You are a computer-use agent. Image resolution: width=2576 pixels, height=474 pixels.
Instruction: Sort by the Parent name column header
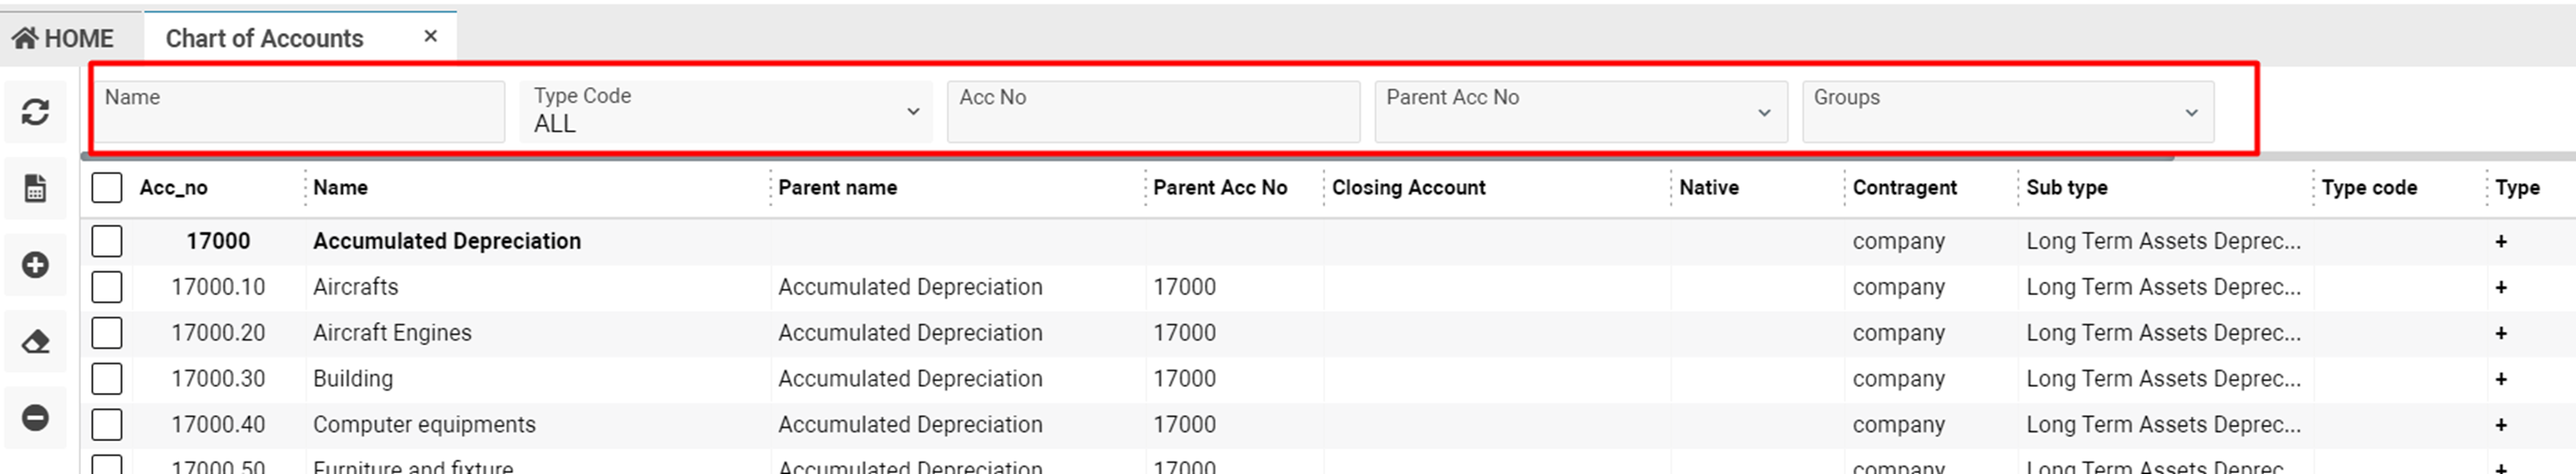(837, 187)
